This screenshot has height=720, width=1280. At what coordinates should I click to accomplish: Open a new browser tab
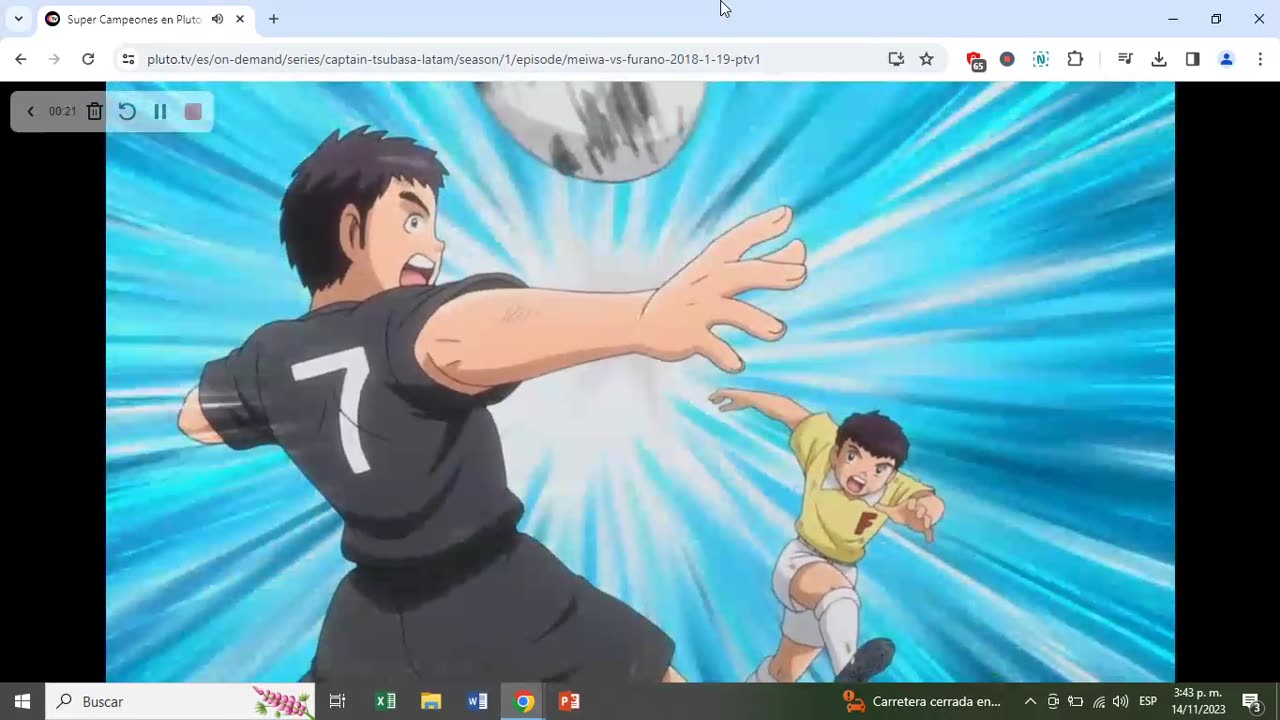274,19
